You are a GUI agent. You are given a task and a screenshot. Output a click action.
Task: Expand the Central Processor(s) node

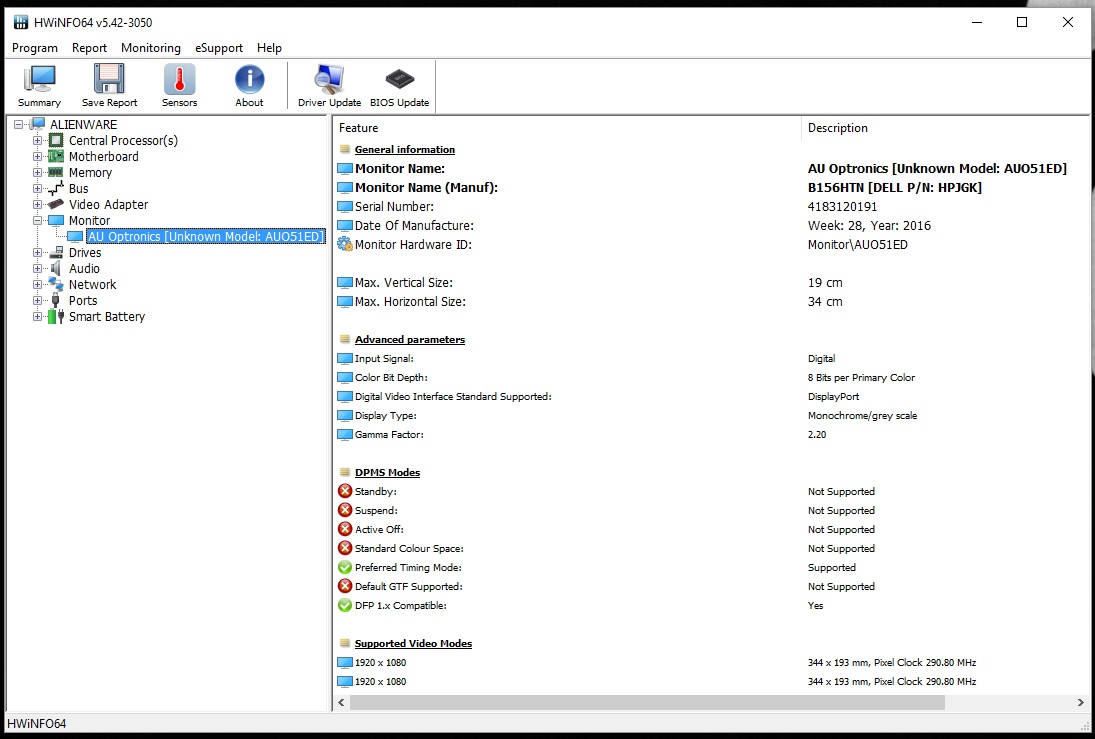pyautogui.click(x=38, y=140)
